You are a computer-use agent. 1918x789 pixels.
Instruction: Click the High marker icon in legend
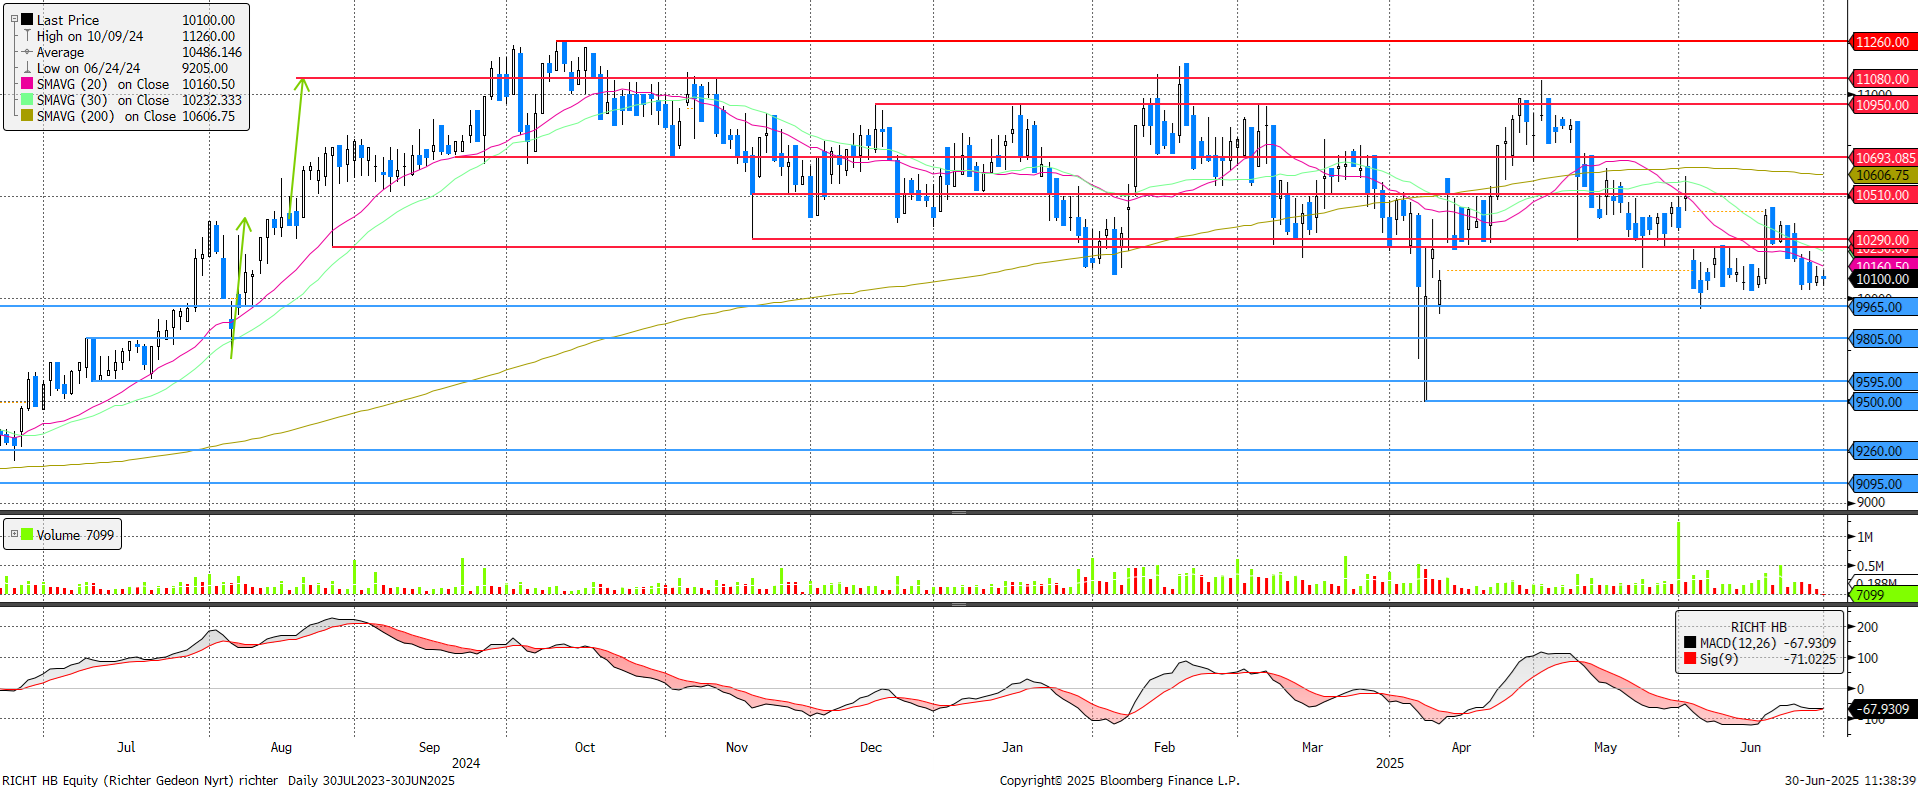(x=27, y=36)
